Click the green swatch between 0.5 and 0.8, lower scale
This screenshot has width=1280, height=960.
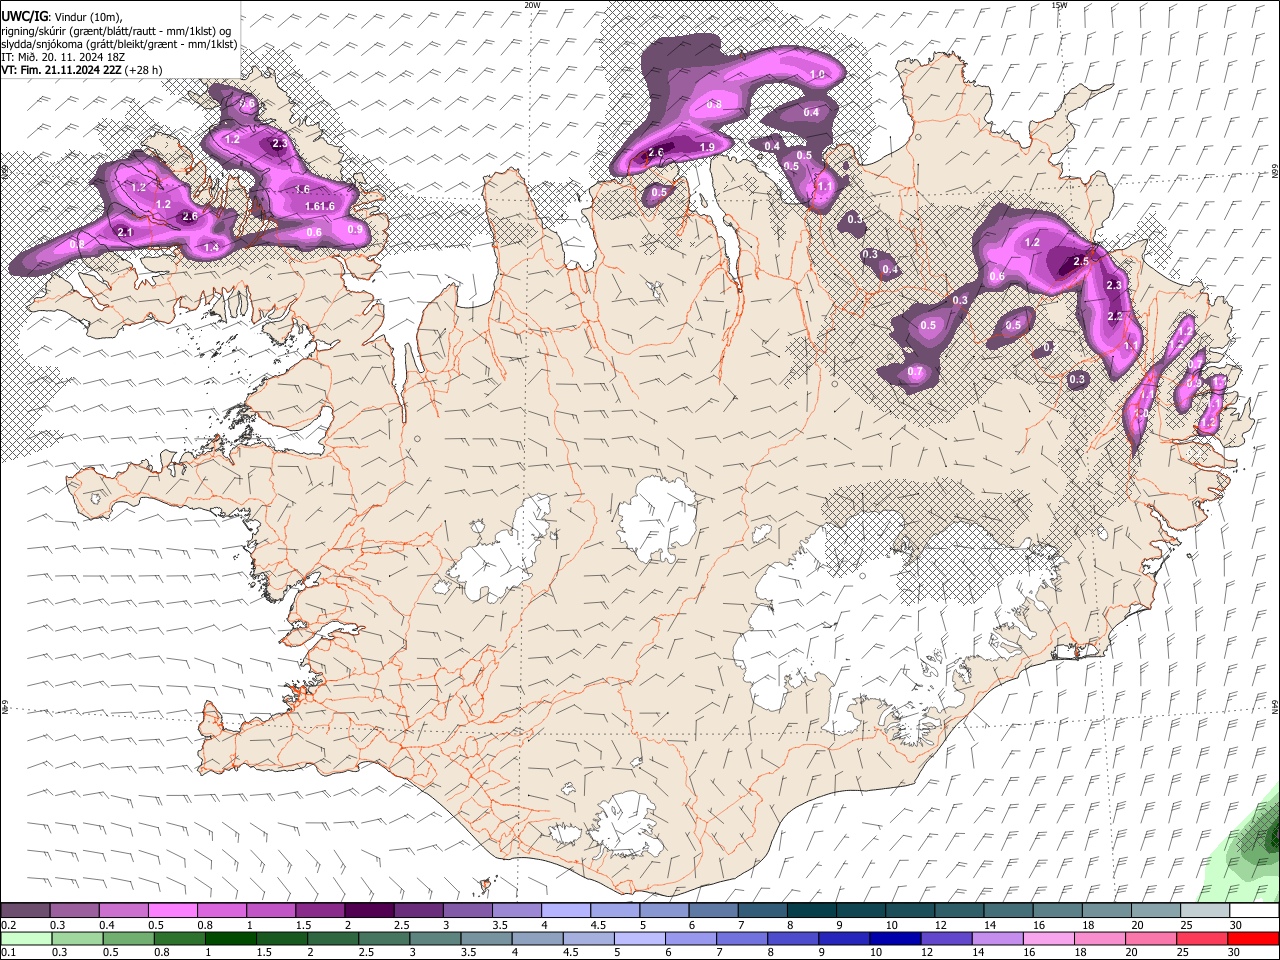[129, 938]
